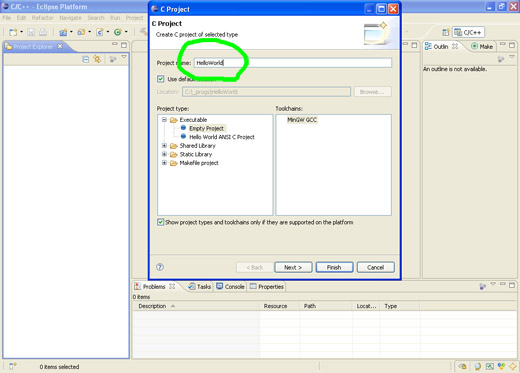Viewport: 520px width, 373px height.
Task: Open dropdown beside the New Class icon
Action: pos(126,32)
